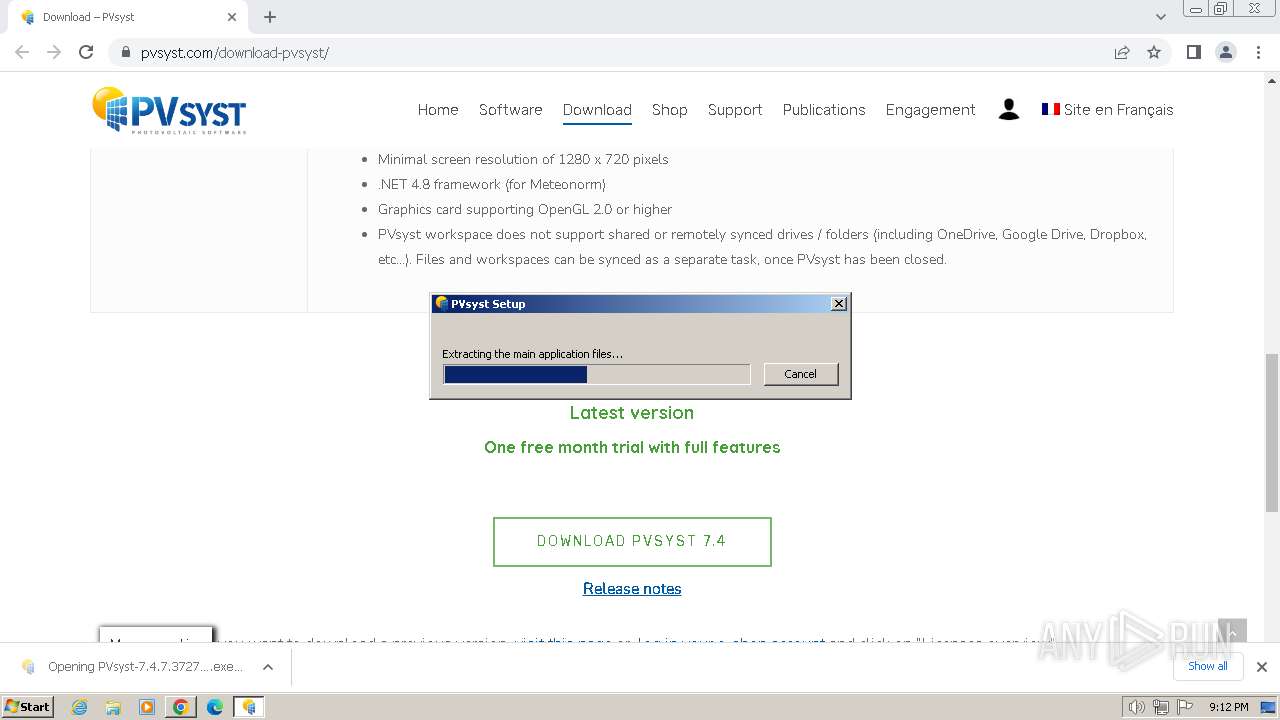The width and height of the screenshot is (1280, 720).
Task: Open the Release notes link
Action: click(x=632, y=589)
